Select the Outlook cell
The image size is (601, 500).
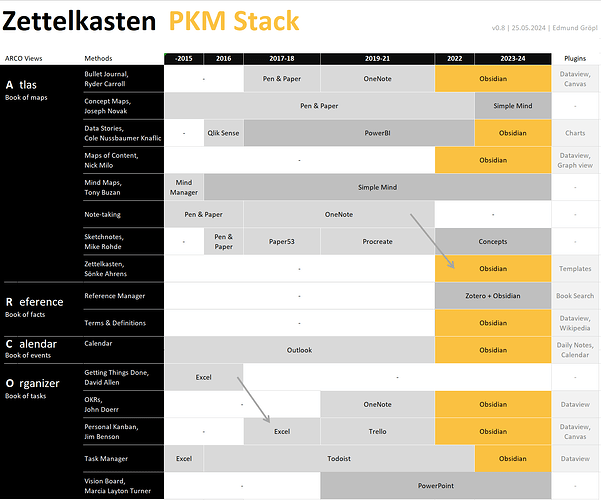(299, 350)
